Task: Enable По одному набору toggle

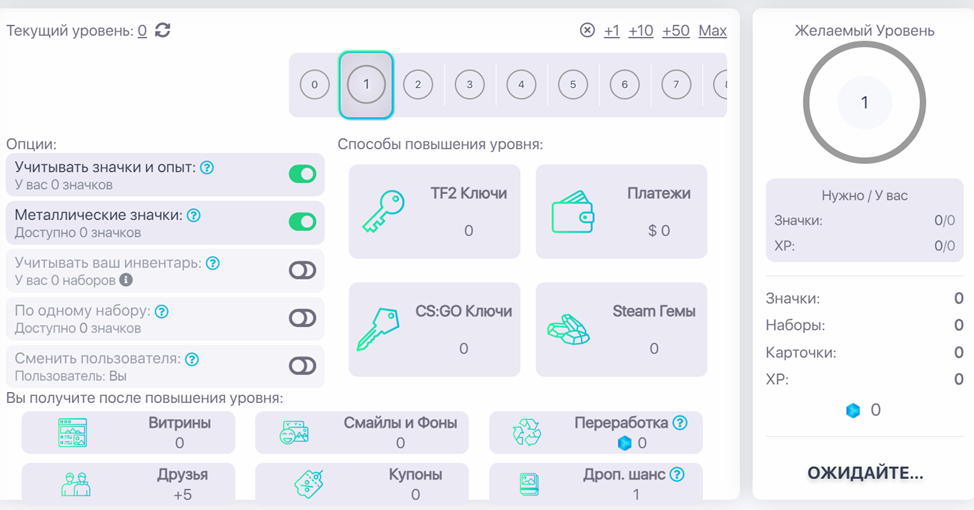Action: point(302,318)
